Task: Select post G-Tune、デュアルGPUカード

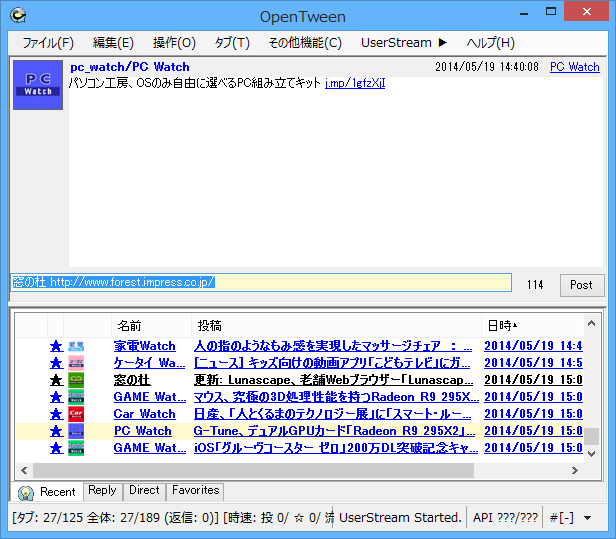Action: pyautogui.click(x=334, y=431)
